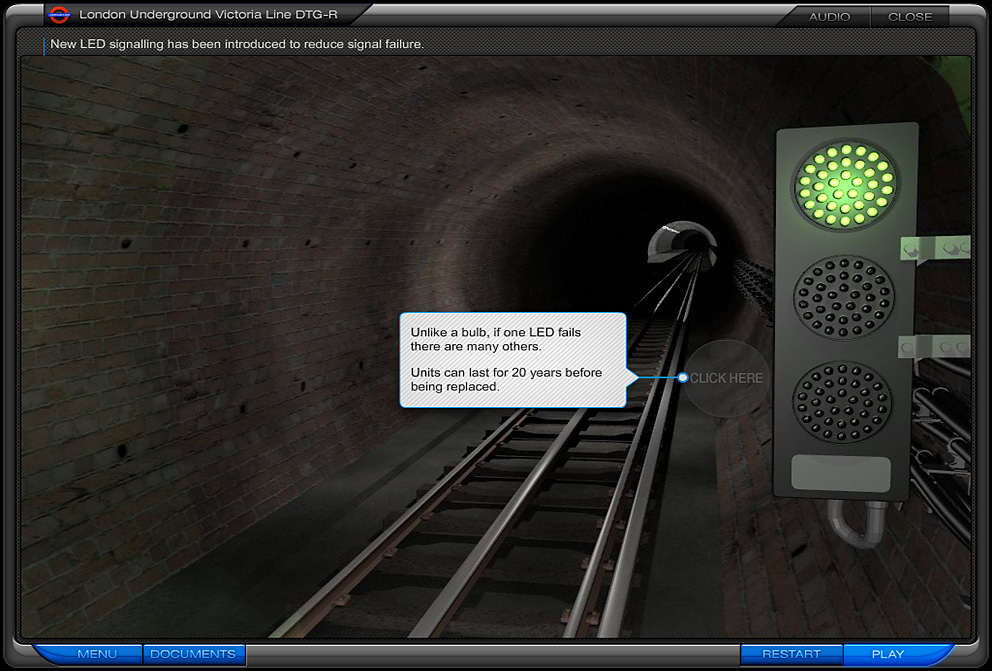Select the illuminated green LED signal light
The image size is (992, 671).
[845, 184]
